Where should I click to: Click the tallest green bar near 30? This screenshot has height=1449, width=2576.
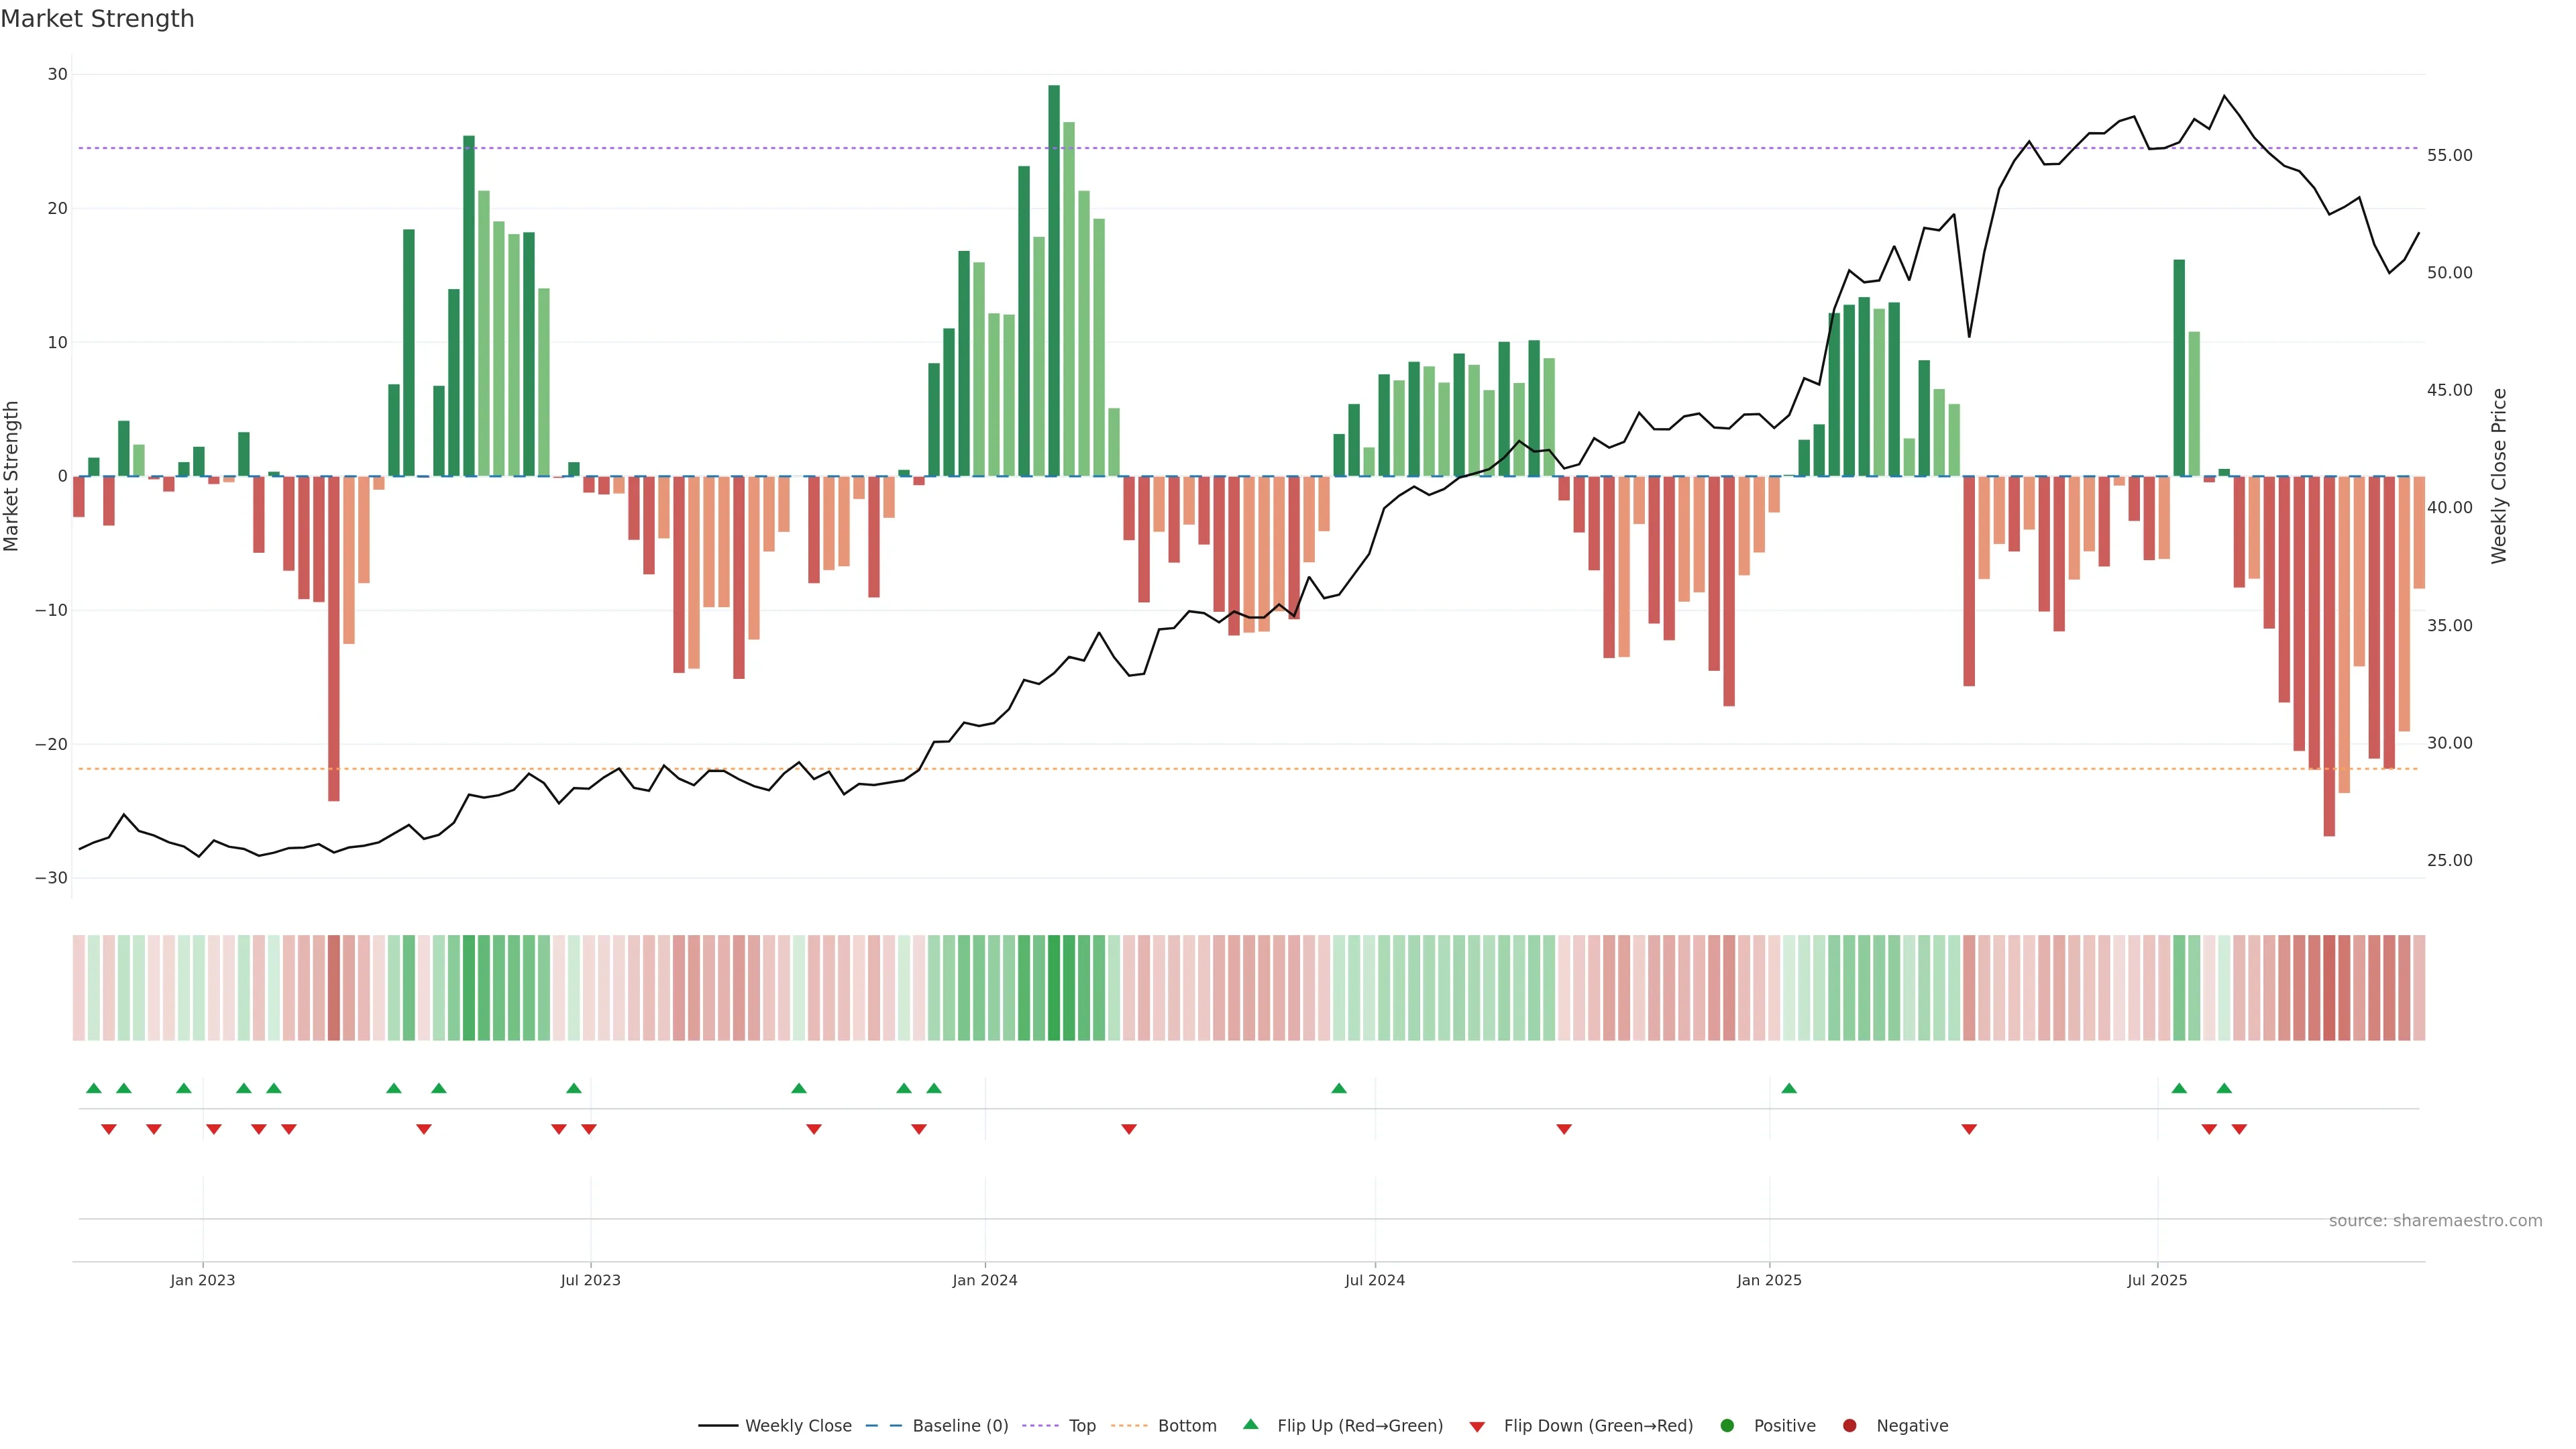point(1054,280)
